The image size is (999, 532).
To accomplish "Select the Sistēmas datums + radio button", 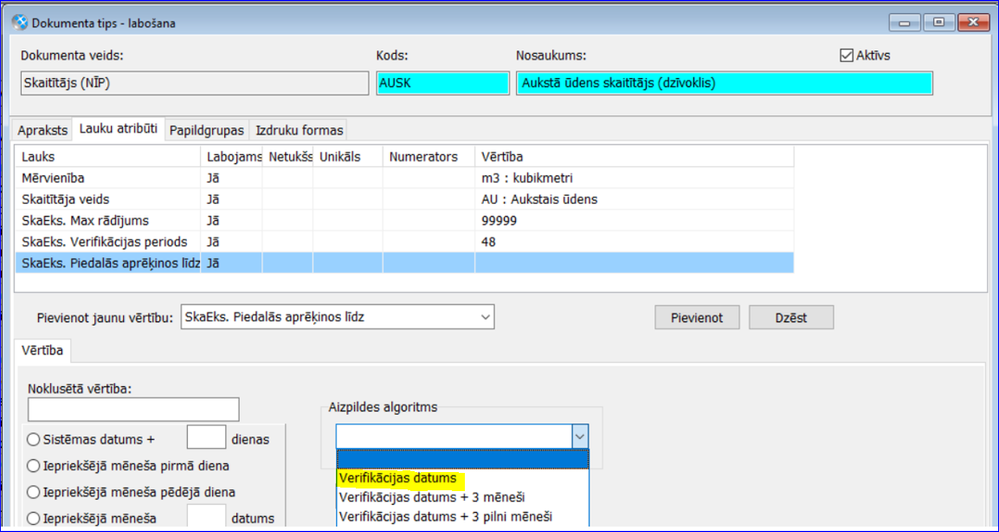I will point(33,440).
